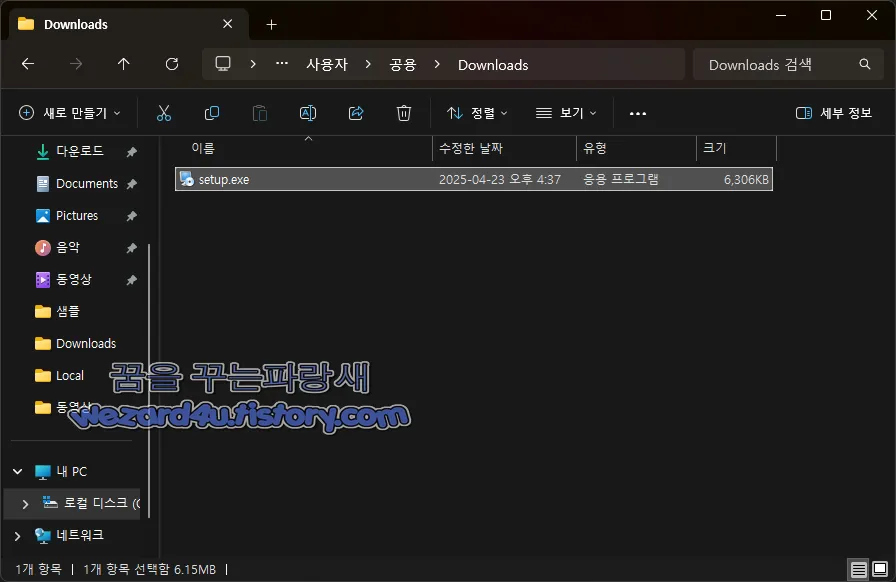Toggle the 세부 정보 details pane
Viewport: 896px width, 582px height.
coord(834,113)
